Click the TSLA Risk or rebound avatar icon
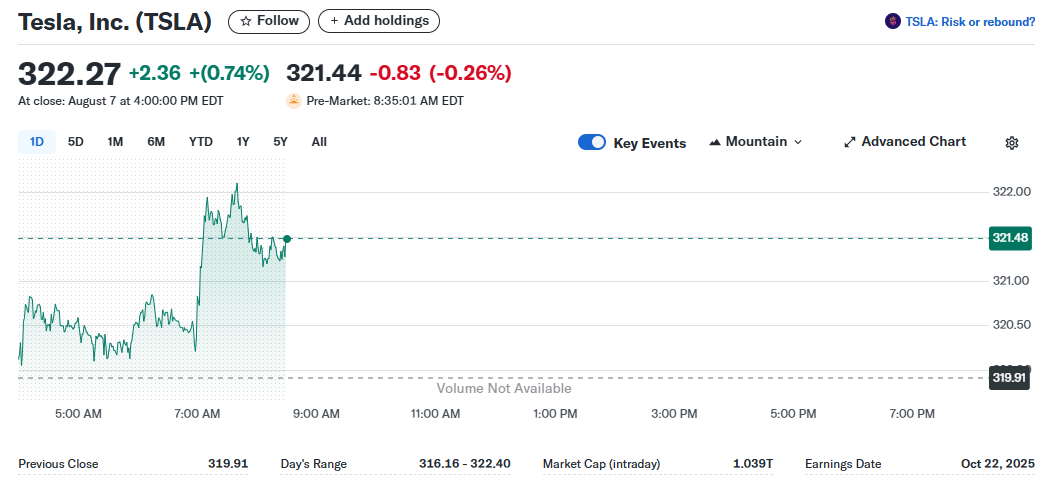This screenshot has height=481, width=1058. coord(893,22)
